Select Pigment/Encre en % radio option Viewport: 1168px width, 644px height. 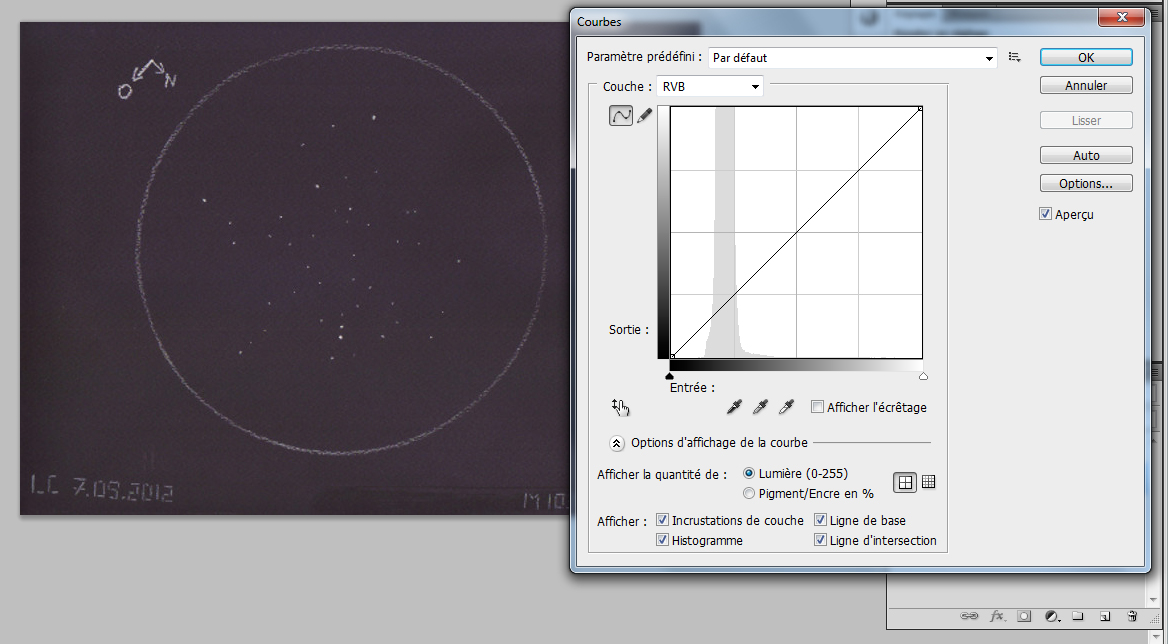749,493
